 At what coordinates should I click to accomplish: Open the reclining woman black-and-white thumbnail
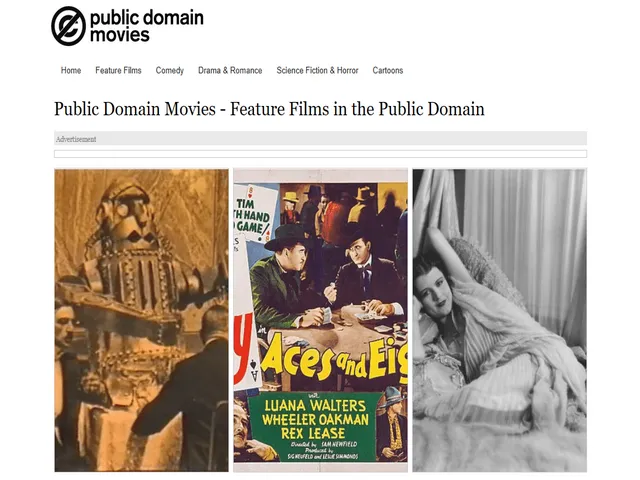point(500,320)
